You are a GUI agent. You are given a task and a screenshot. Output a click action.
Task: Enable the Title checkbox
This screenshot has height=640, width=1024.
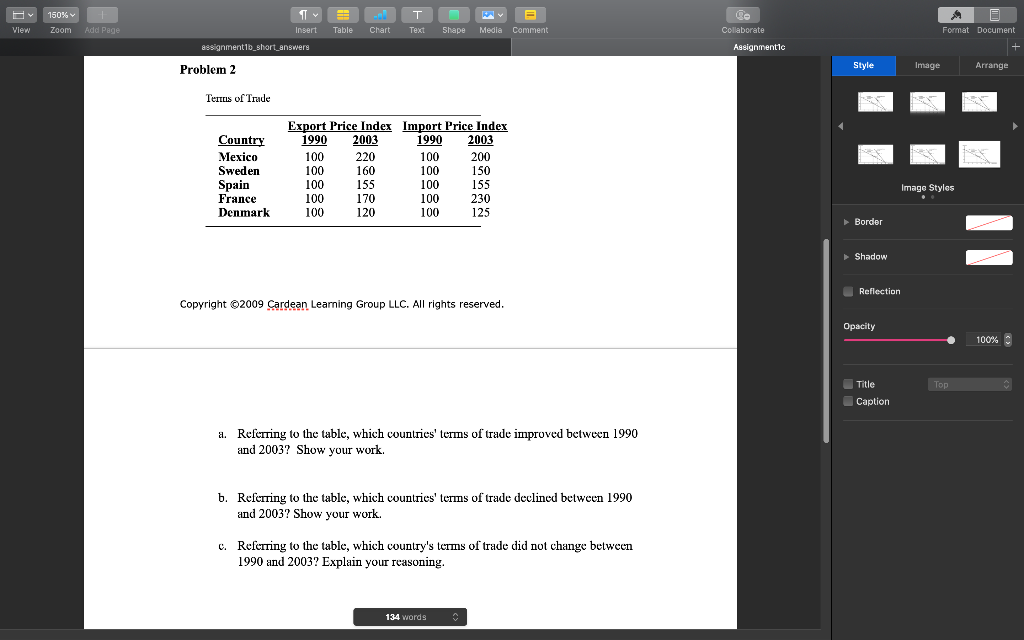847,384
